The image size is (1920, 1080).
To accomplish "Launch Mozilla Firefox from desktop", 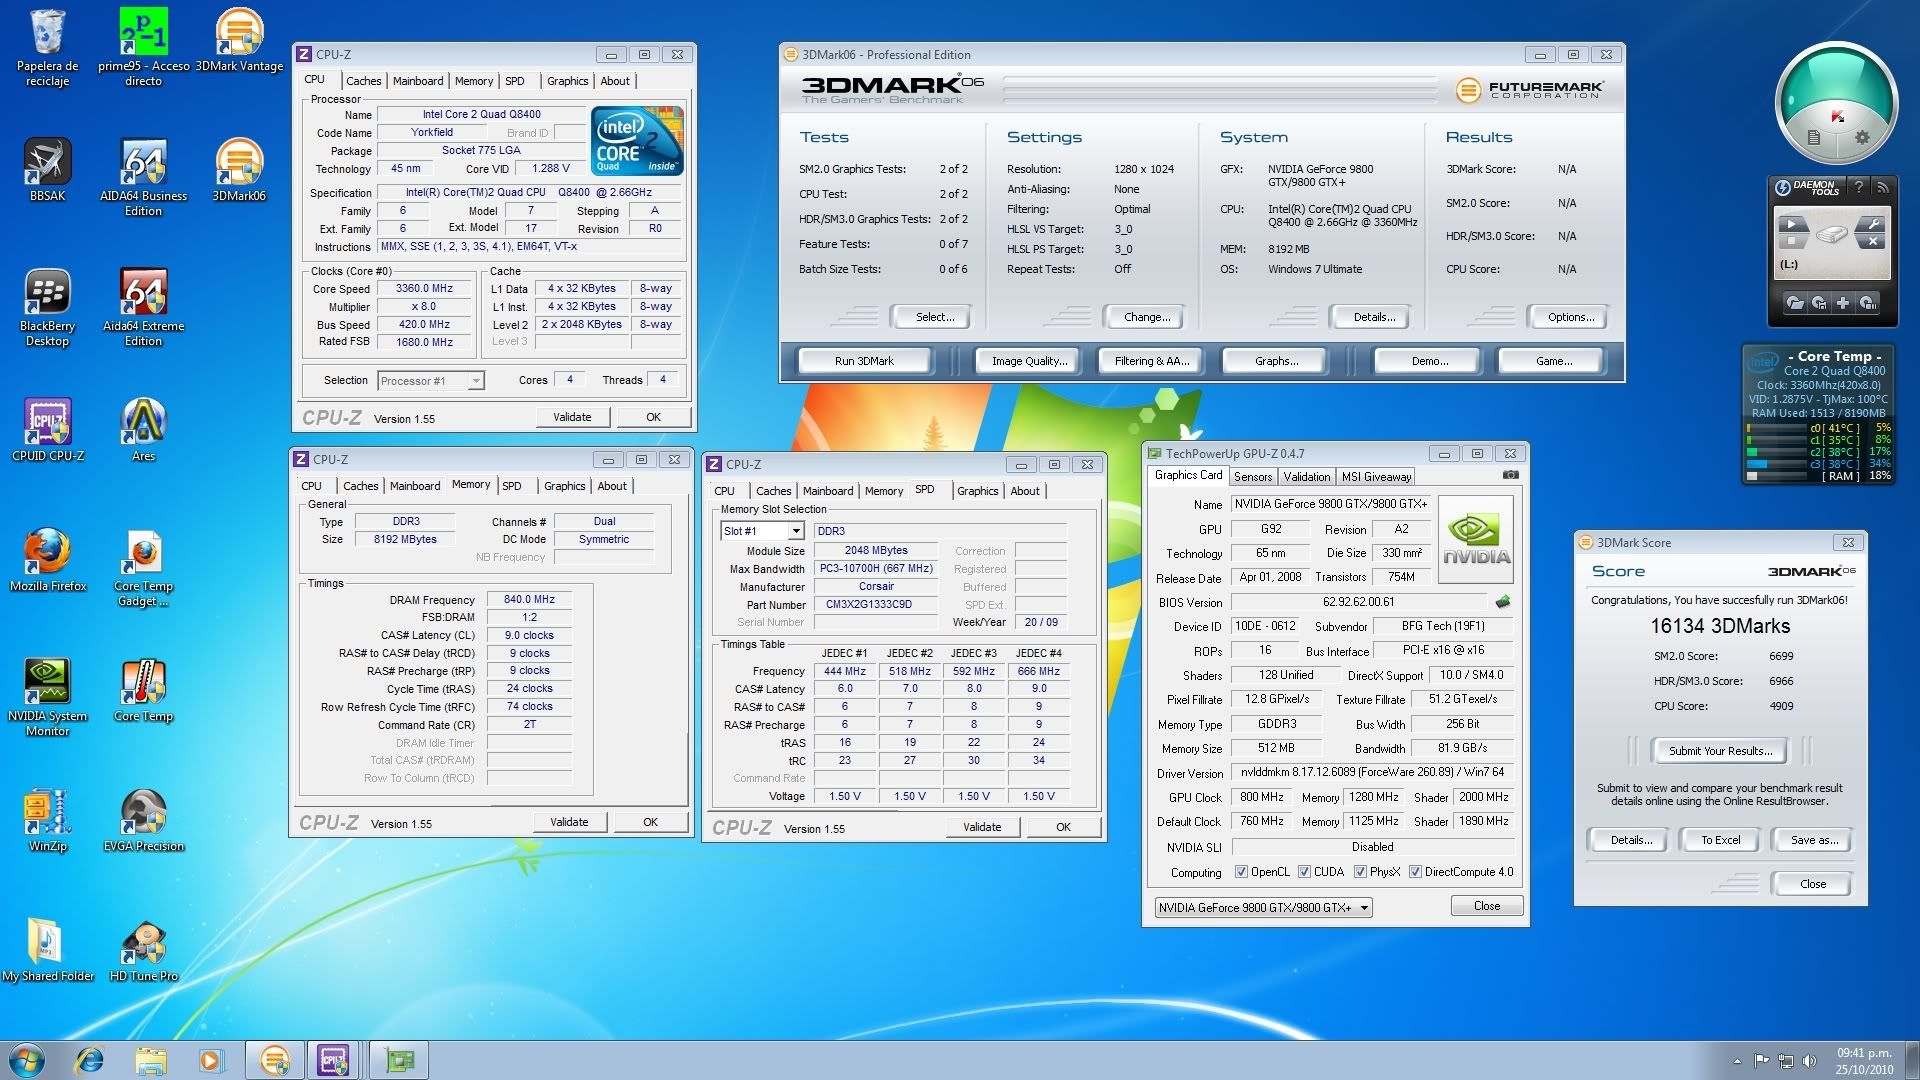I will pos(47,560).
